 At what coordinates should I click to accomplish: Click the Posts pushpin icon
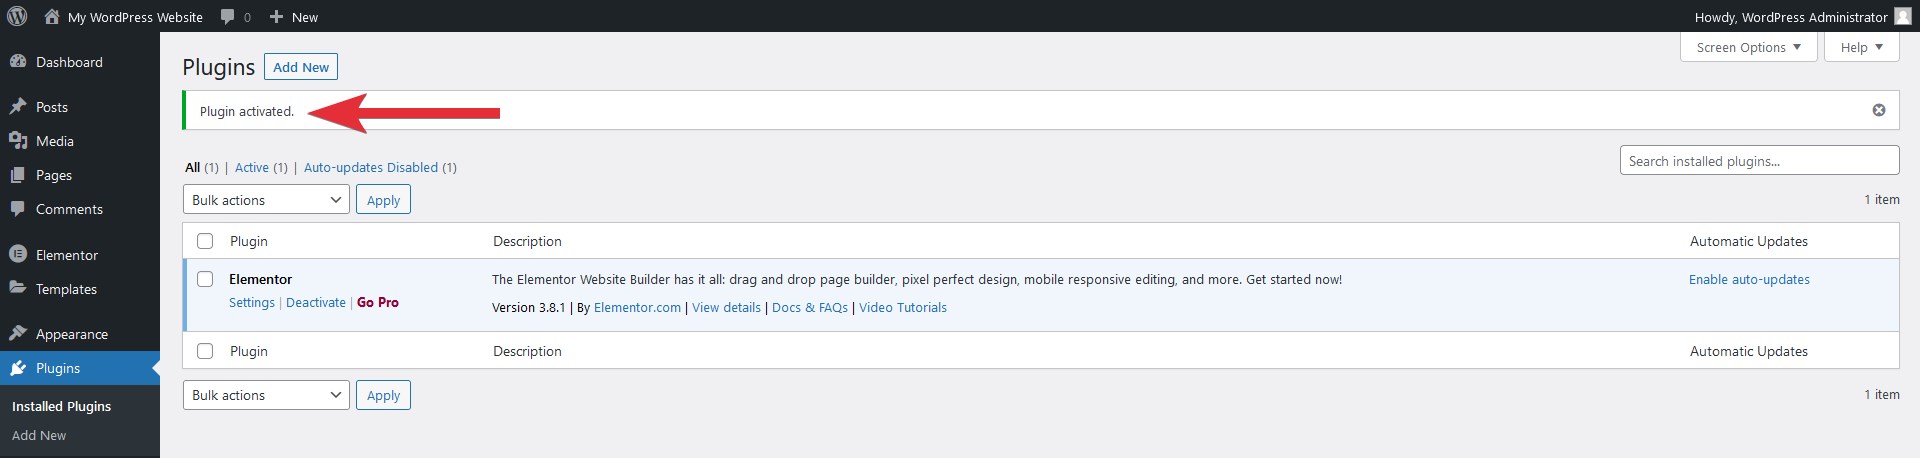point(18,107)
